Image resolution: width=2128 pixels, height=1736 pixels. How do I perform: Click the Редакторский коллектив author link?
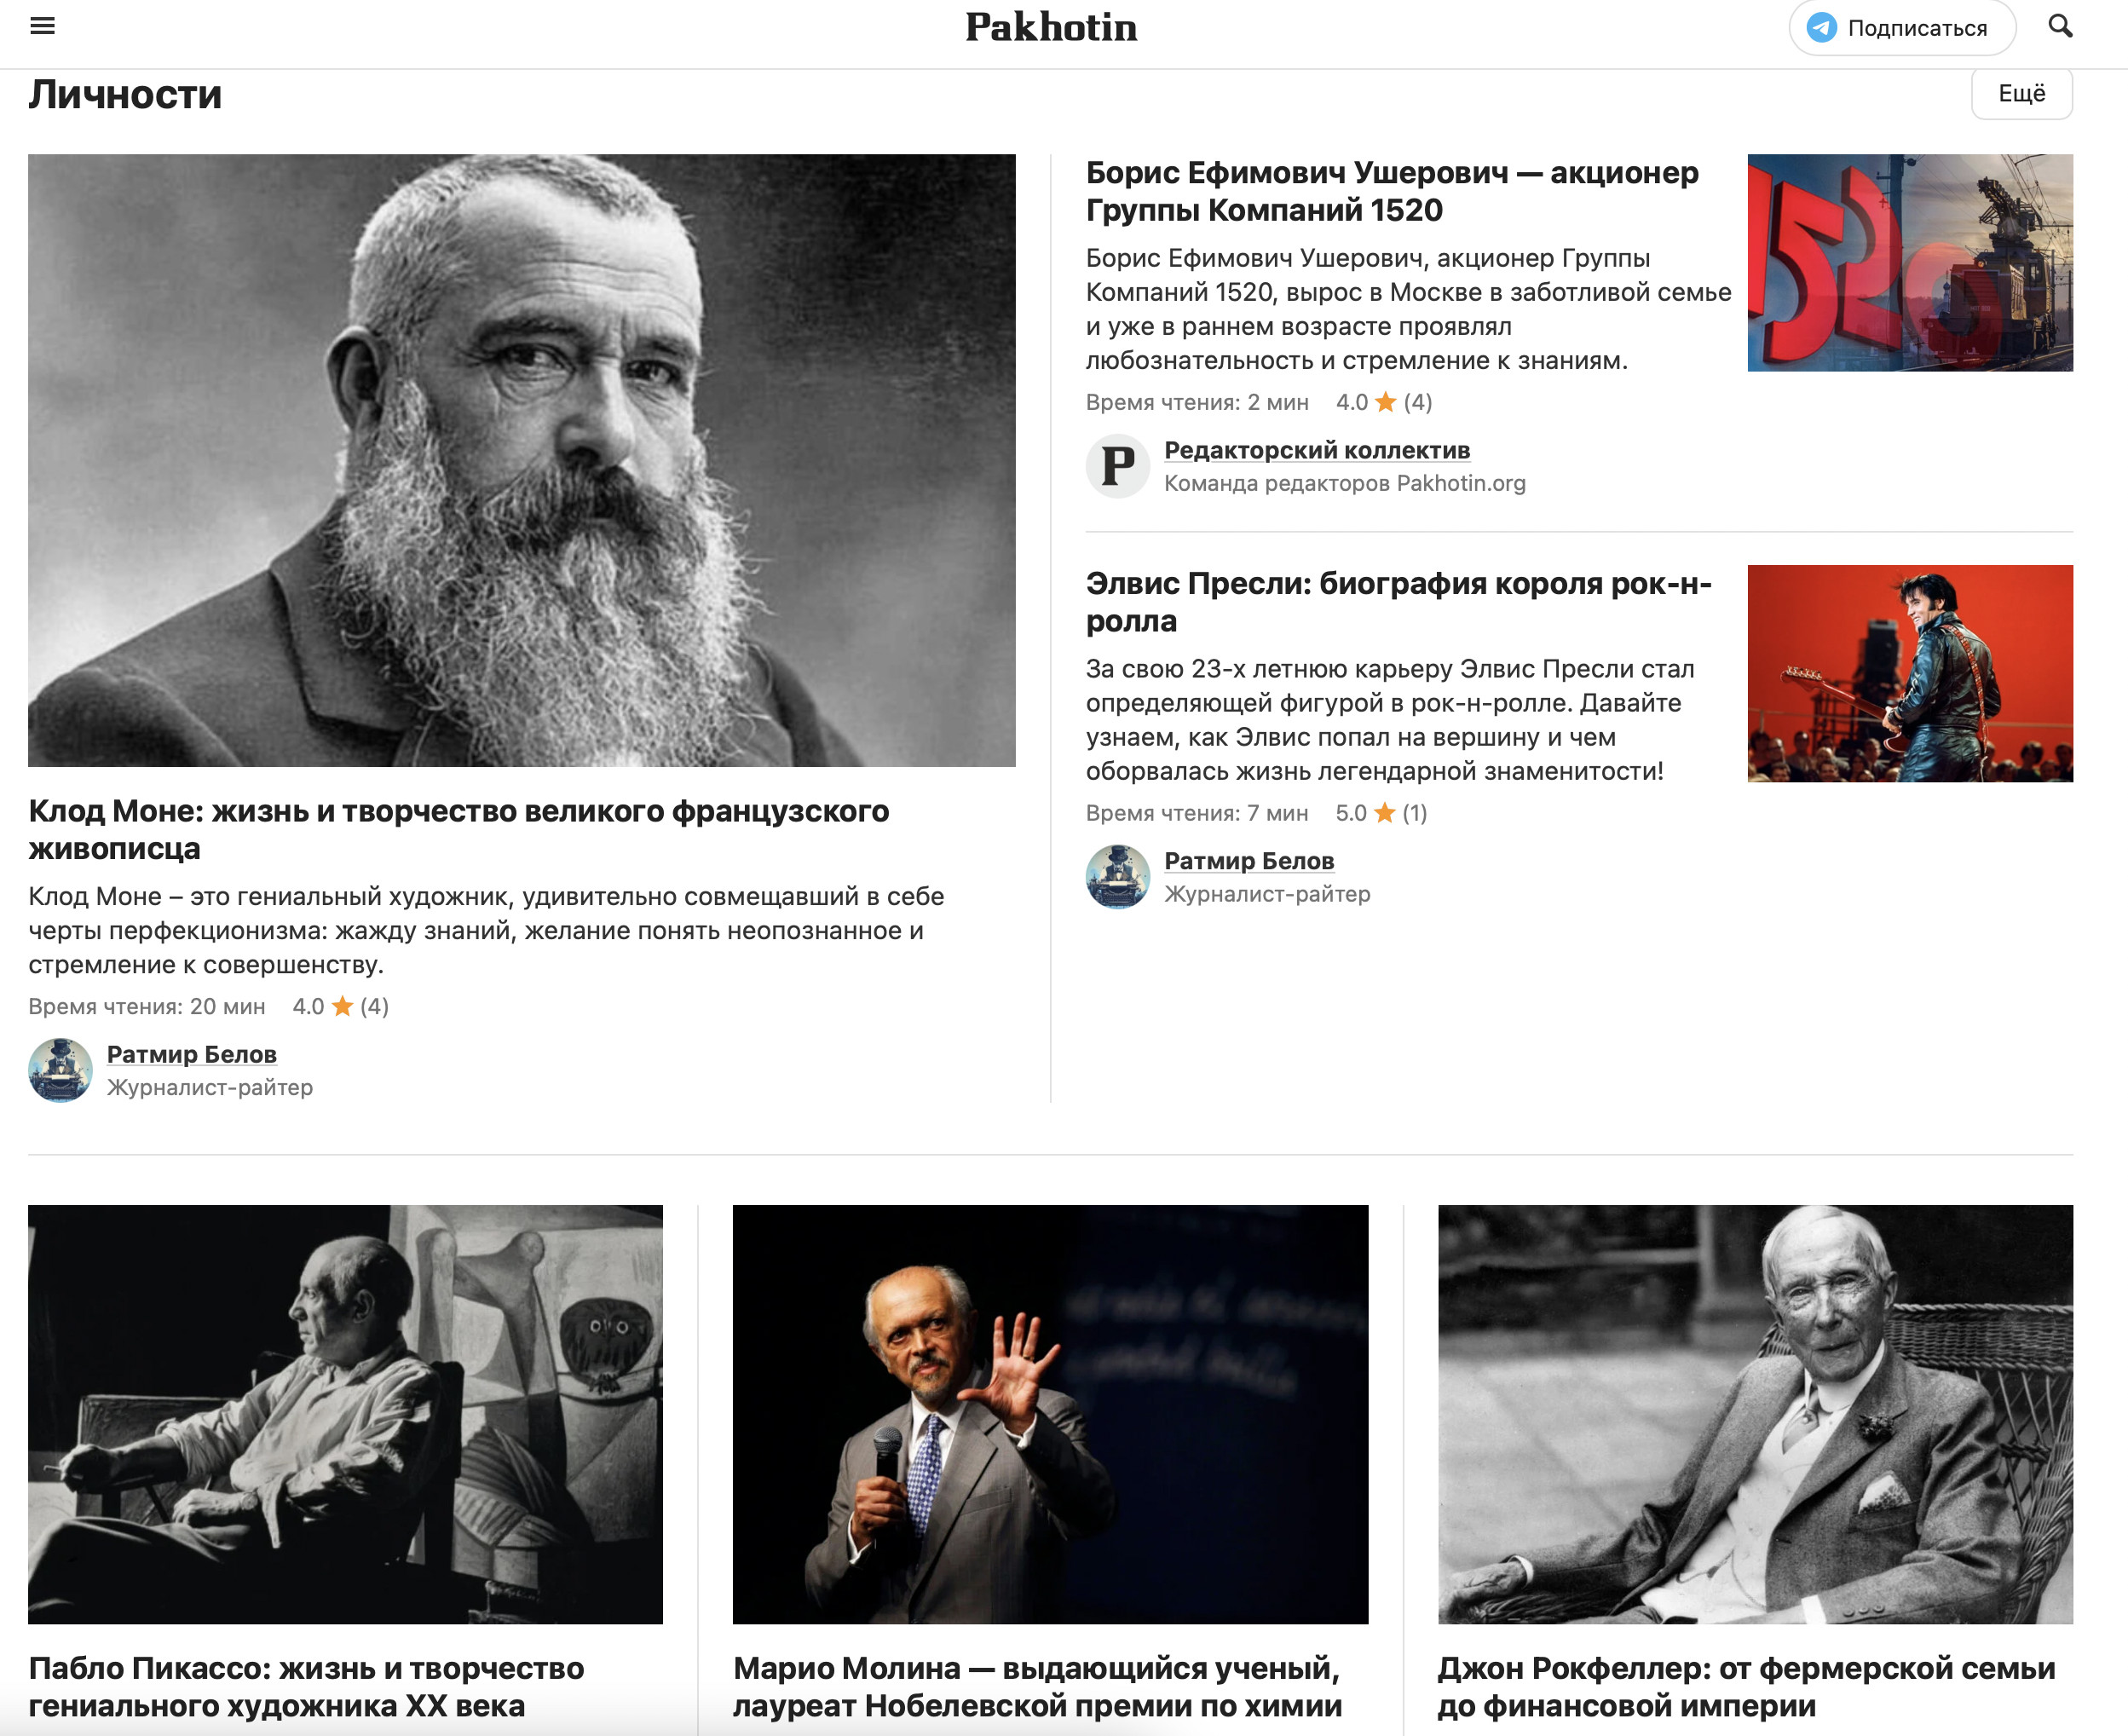click(x=1317, y=450)
